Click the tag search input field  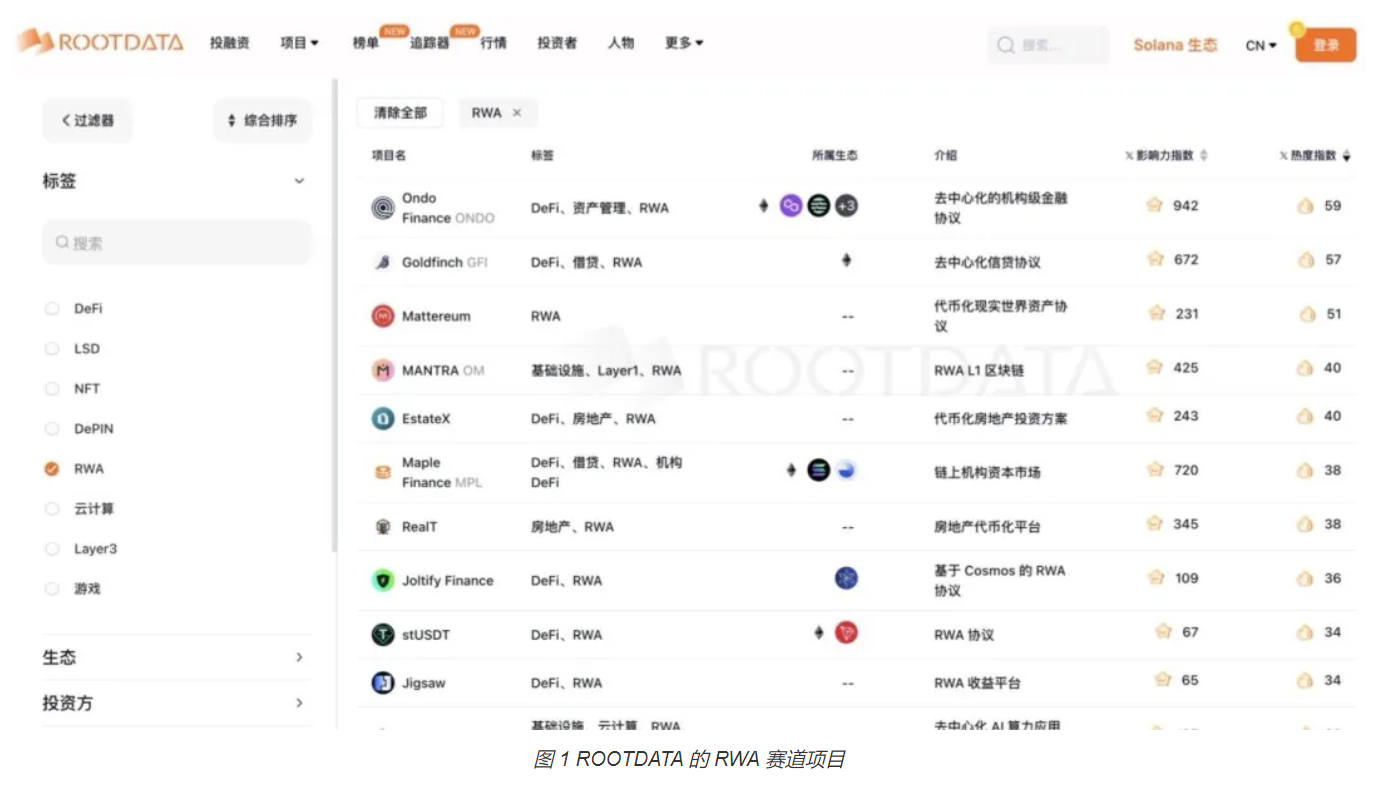(178, 242)
